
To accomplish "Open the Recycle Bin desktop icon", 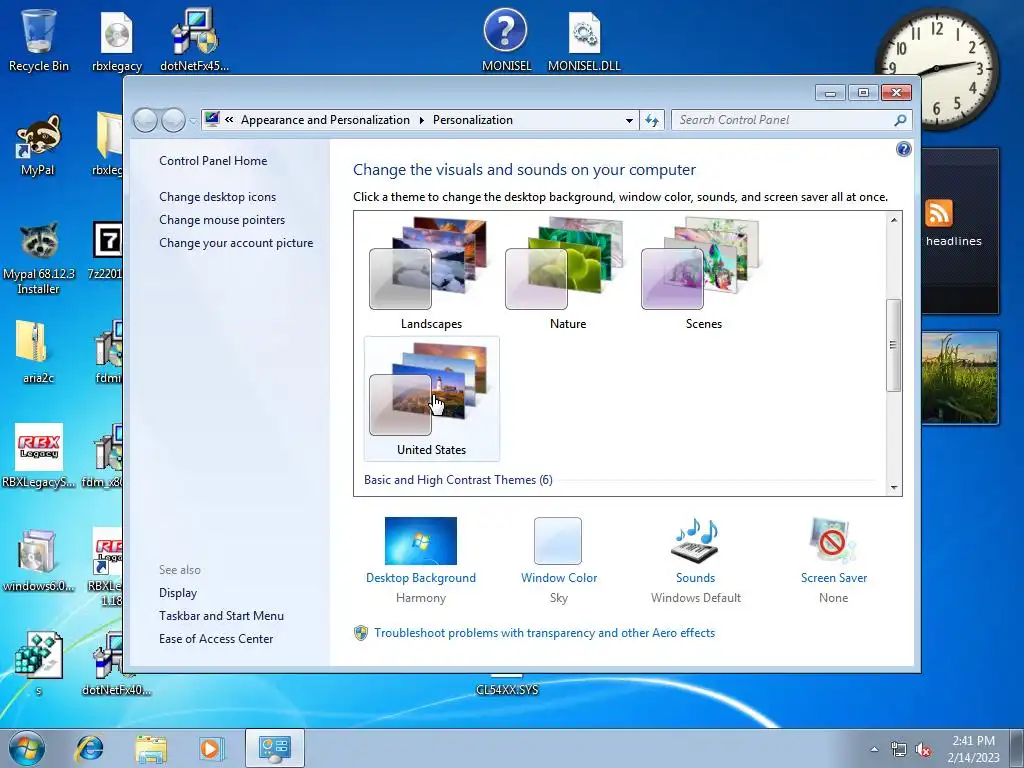I will tap(39, 40).
